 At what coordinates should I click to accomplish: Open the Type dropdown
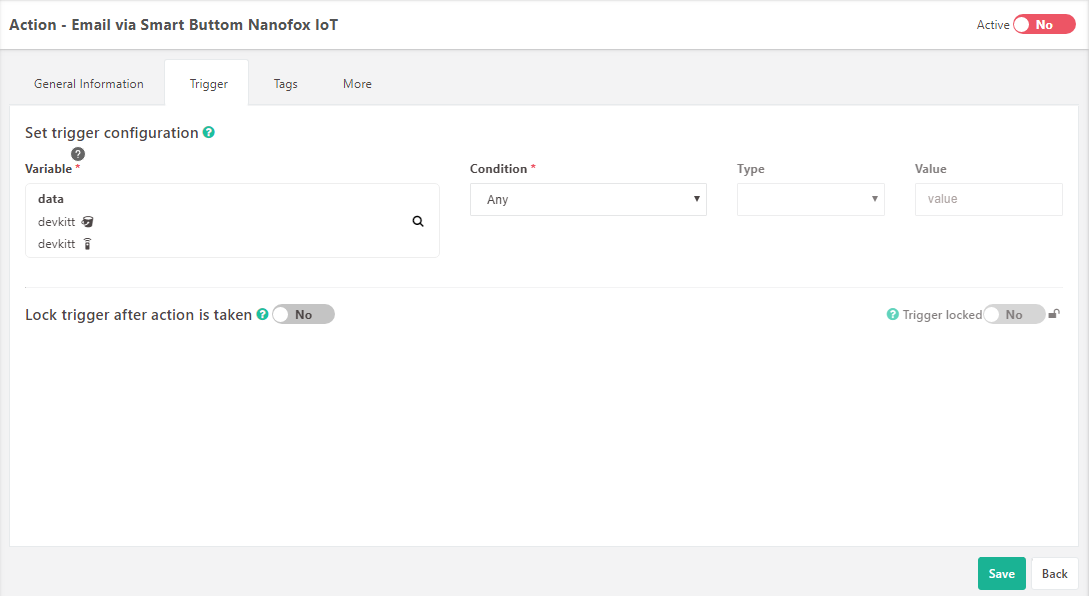point(810,199)
